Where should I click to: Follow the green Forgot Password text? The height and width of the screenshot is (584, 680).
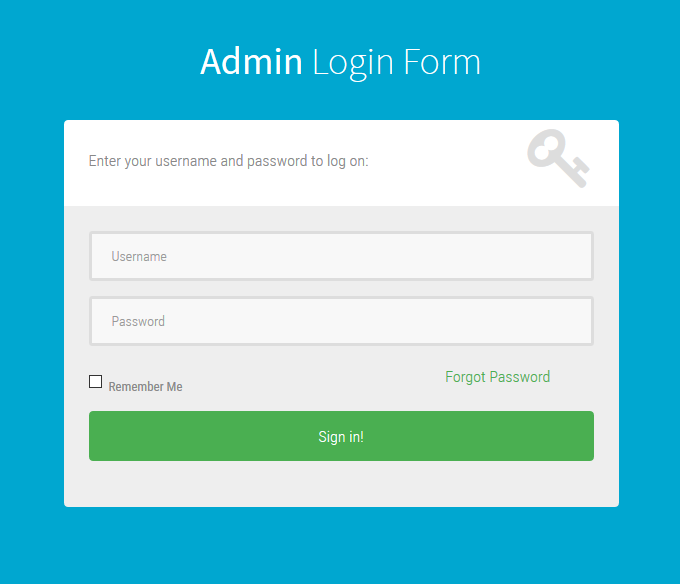497,377
